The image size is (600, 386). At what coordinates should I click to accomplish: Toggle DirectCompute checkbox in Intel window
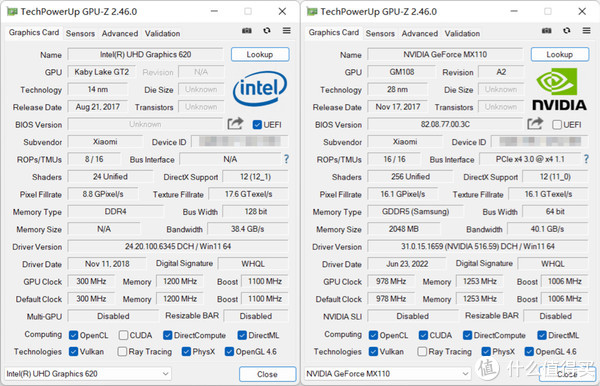tap(168, 336)
